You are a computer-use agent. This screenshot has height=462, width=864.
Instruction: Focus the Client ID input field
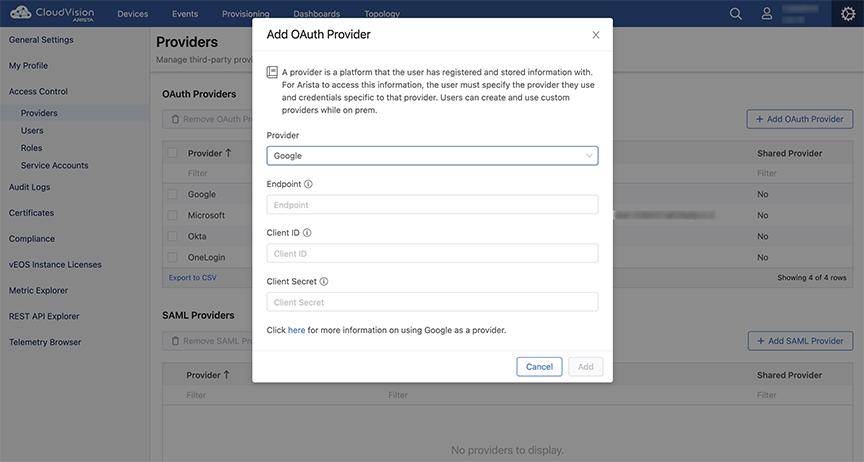[433, 254]
